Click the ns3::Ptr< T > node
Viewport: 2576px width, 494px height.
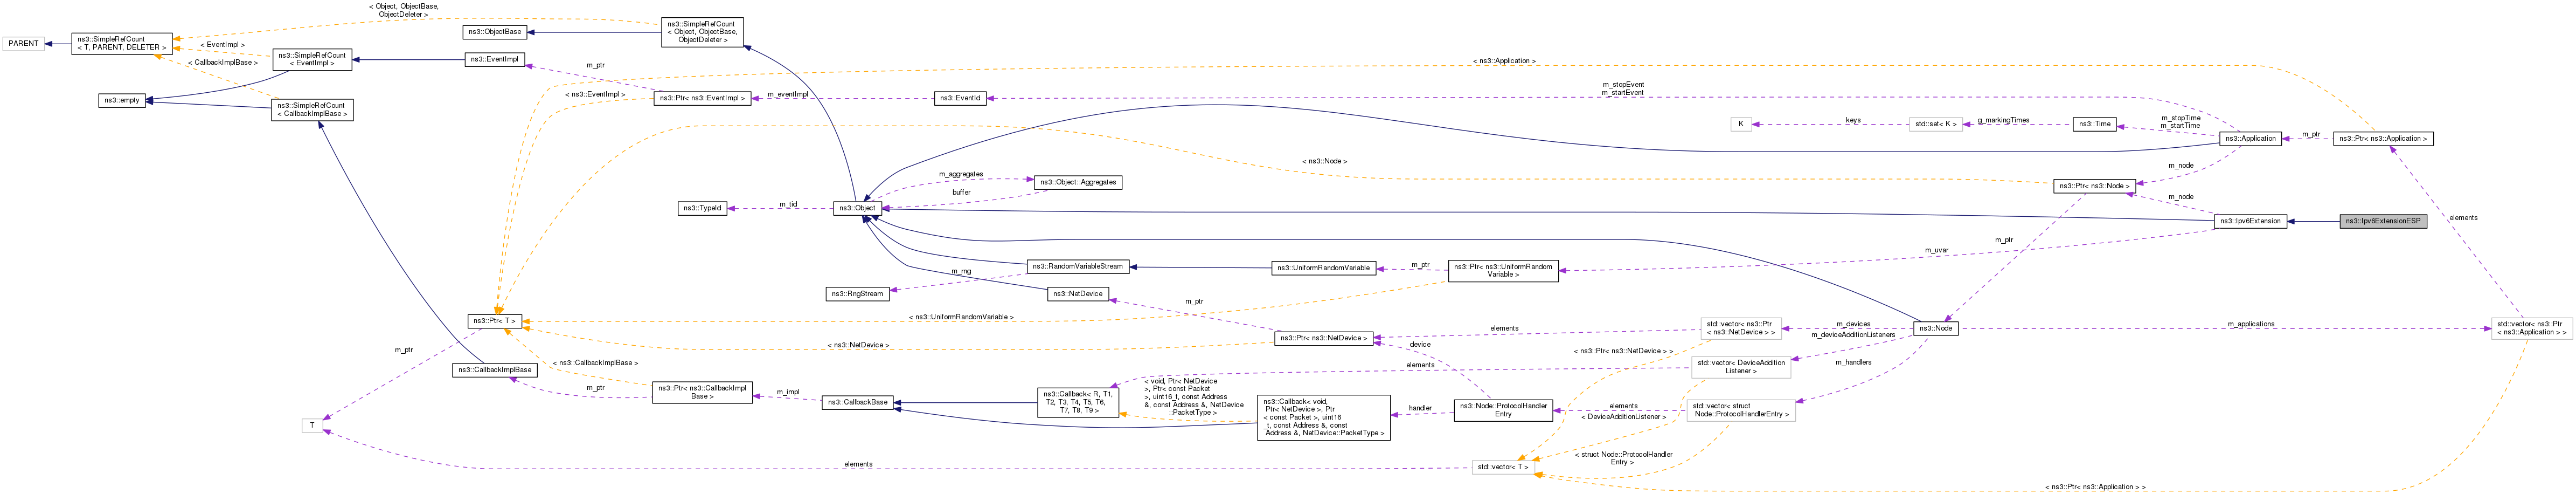[495, 321]
